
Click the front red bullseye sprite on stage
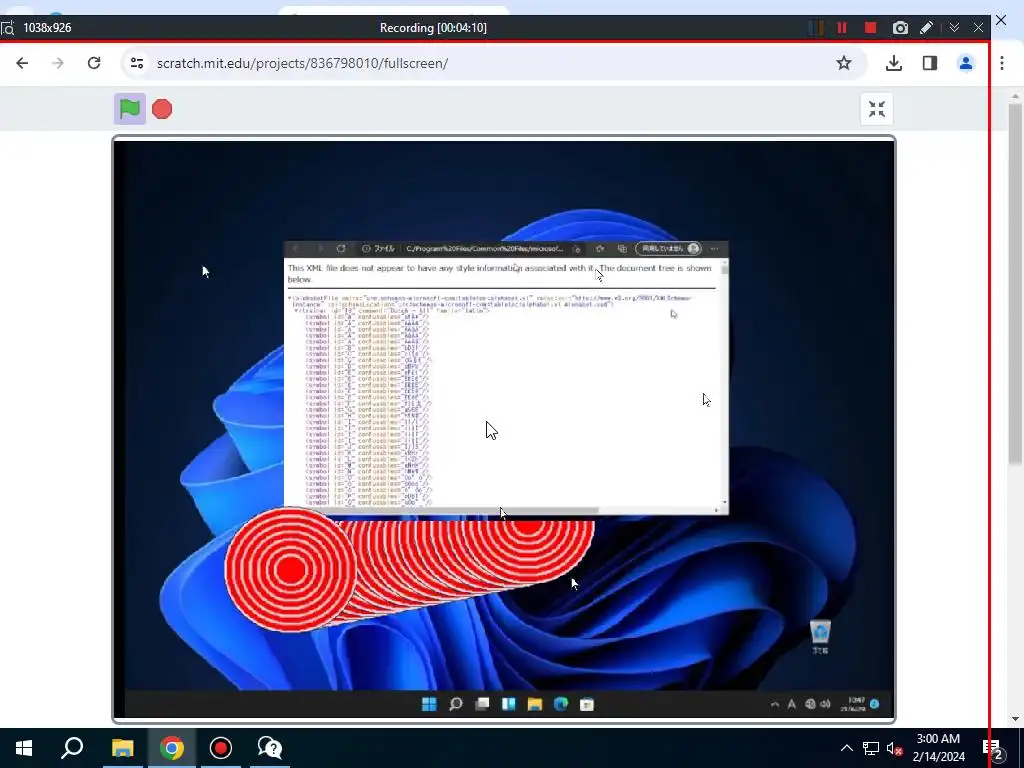[x=291, y=569]
